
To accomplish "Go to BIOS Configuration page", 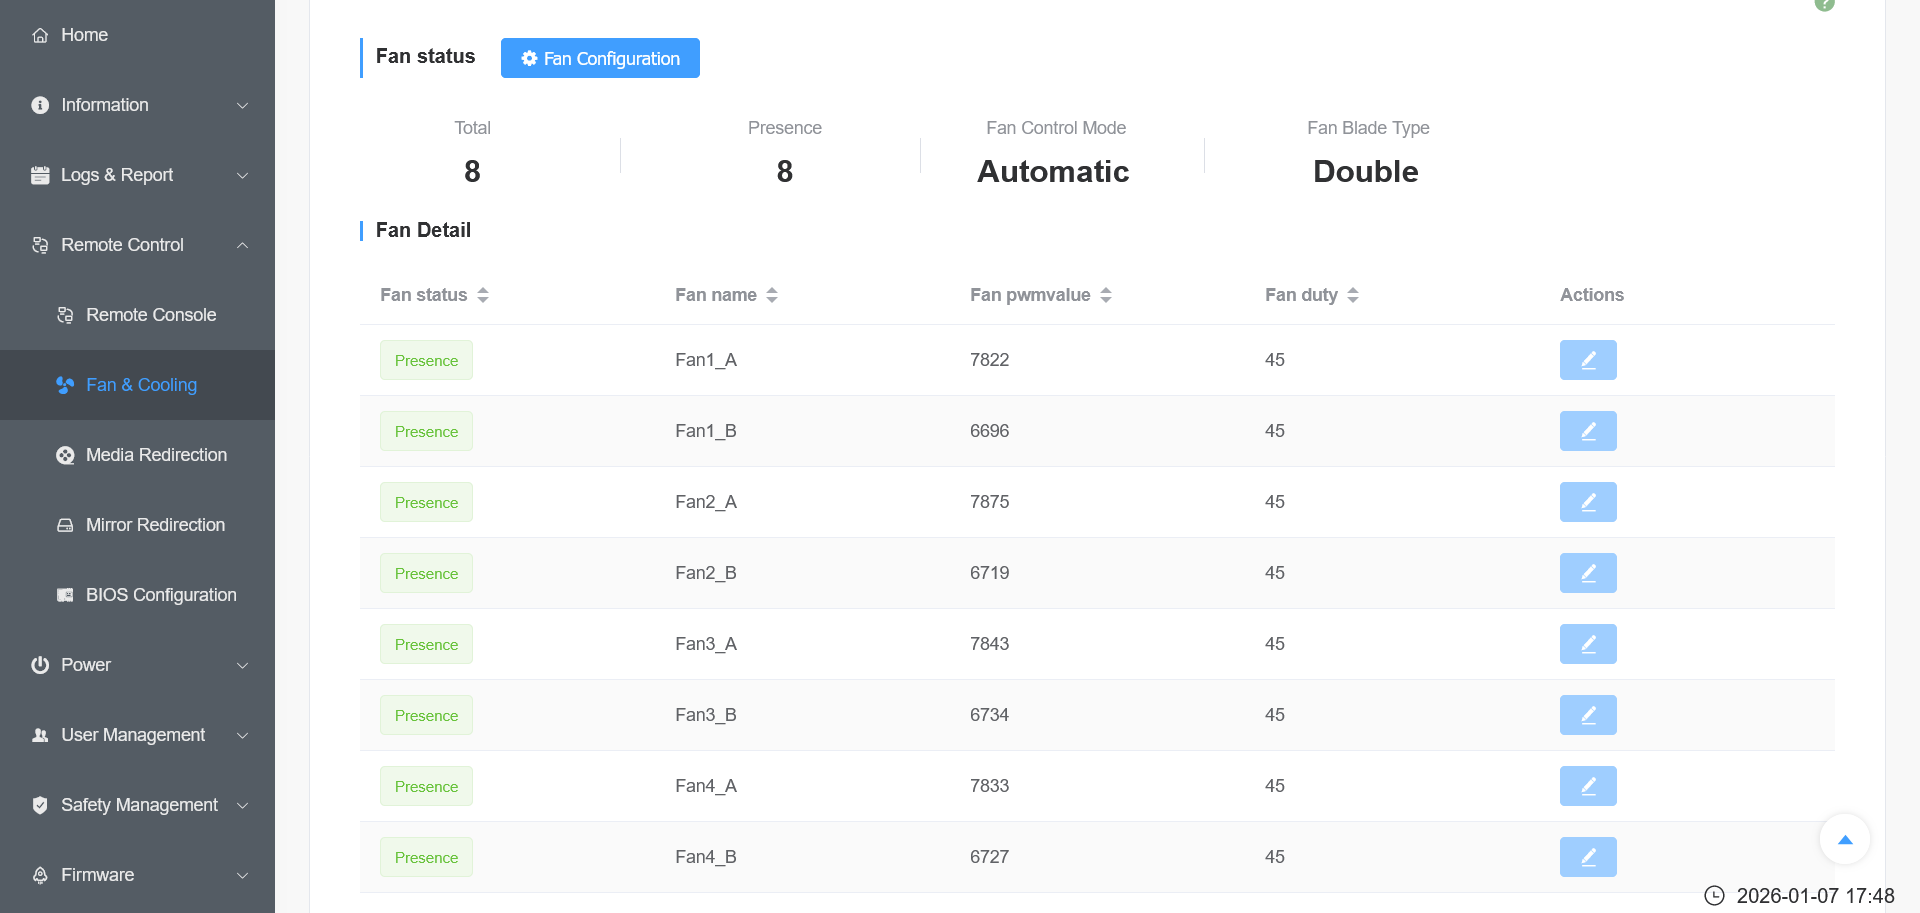I will (x=161, y=595).
